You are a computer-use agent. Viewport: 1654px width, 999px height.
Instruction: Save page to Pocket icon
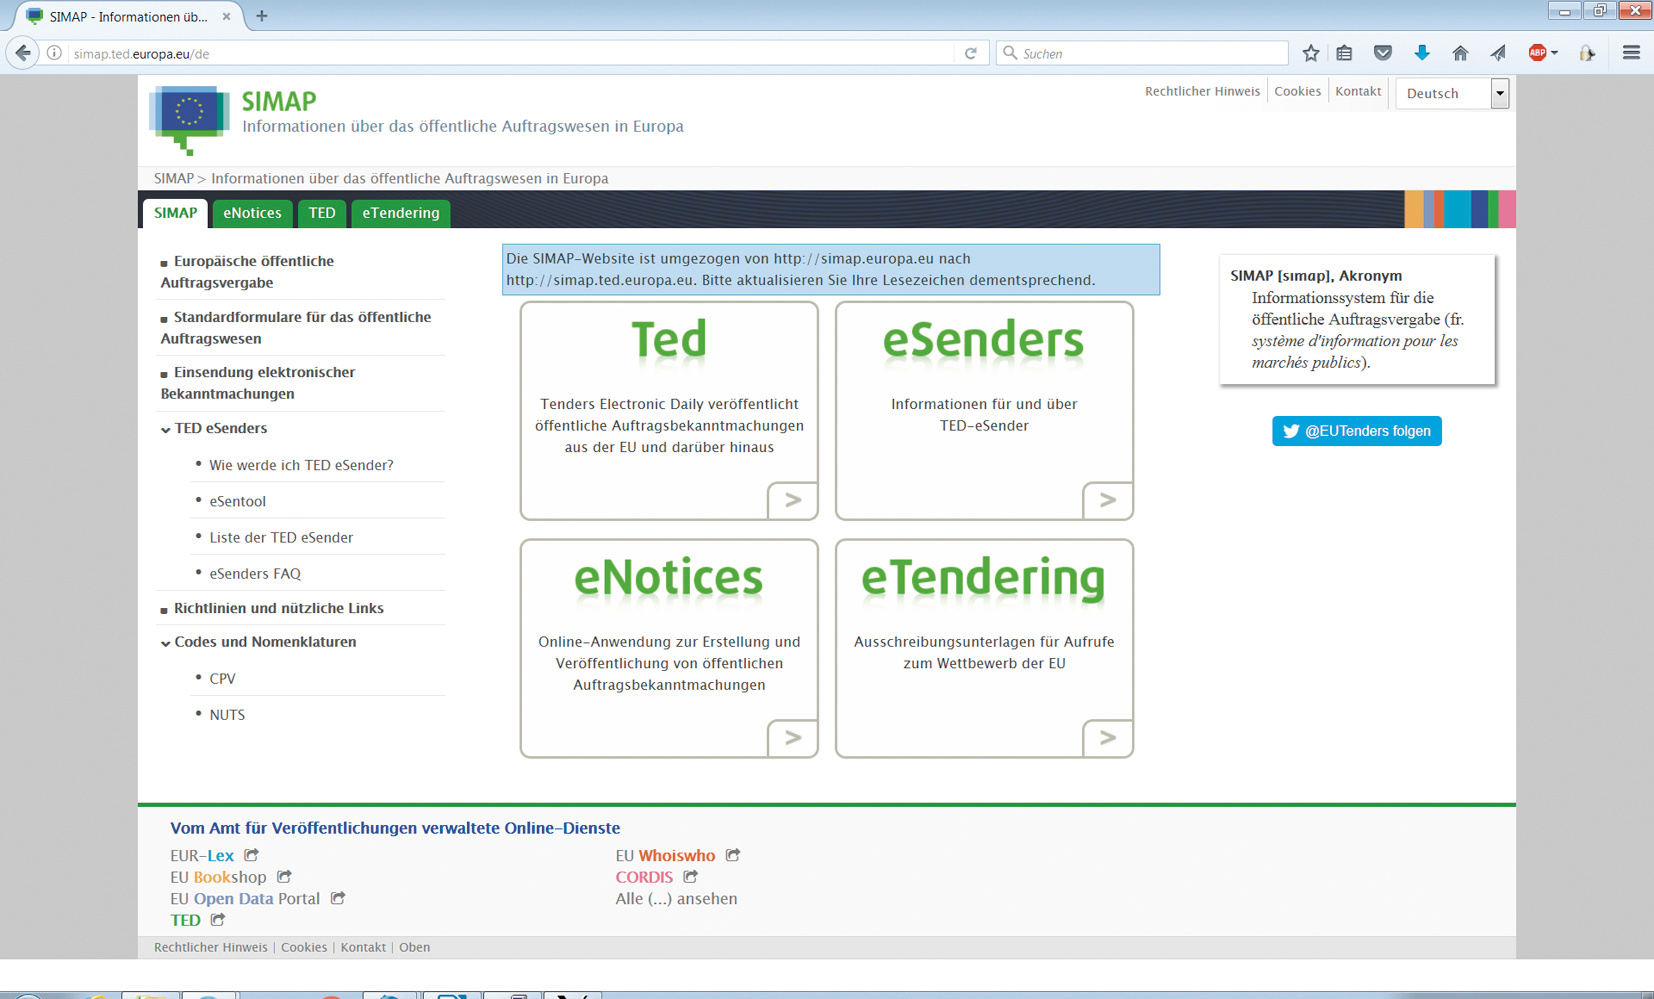click(x=1383, y=53)
